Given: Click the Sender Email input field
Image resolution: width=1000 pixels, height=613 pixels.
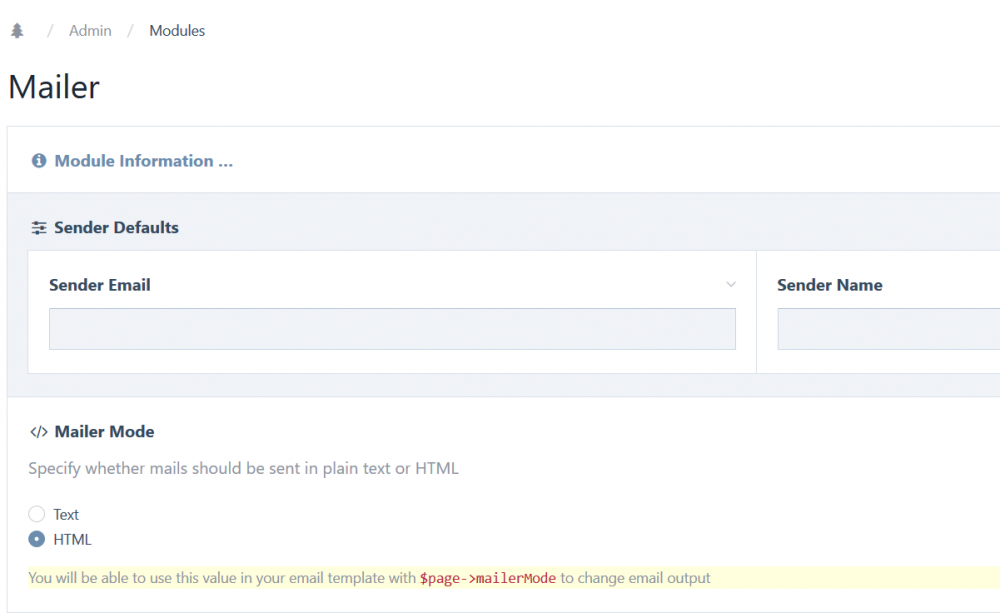Looking at the screenshot, I should tap(391, 328).
